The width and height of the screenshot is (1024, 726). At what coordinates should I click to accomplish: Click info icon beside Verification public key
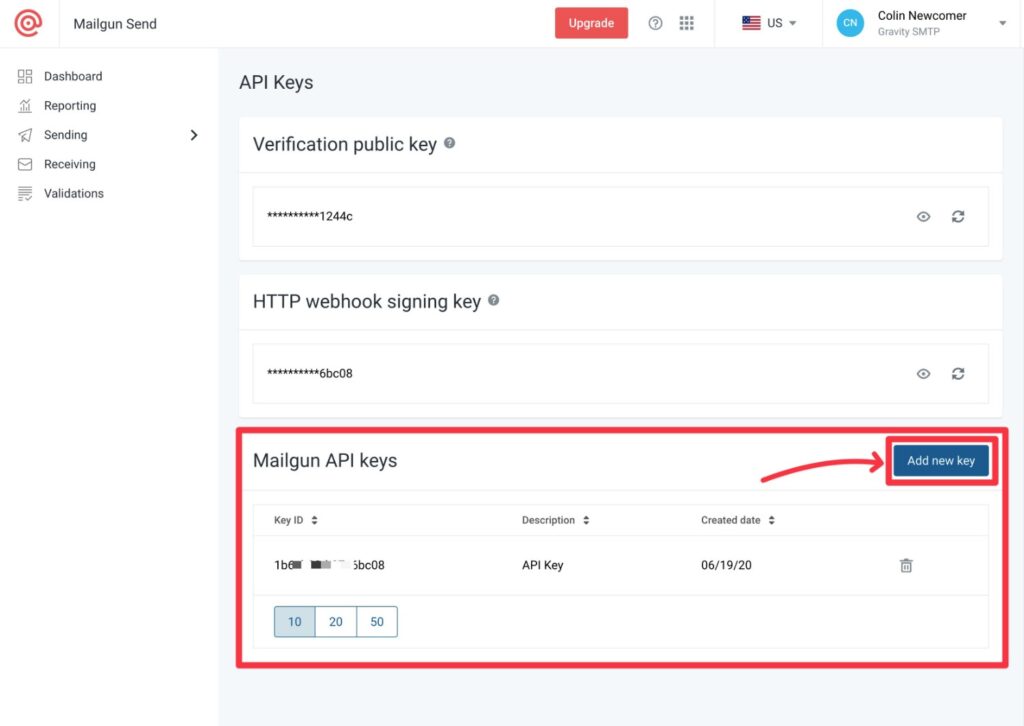(450, 144)
